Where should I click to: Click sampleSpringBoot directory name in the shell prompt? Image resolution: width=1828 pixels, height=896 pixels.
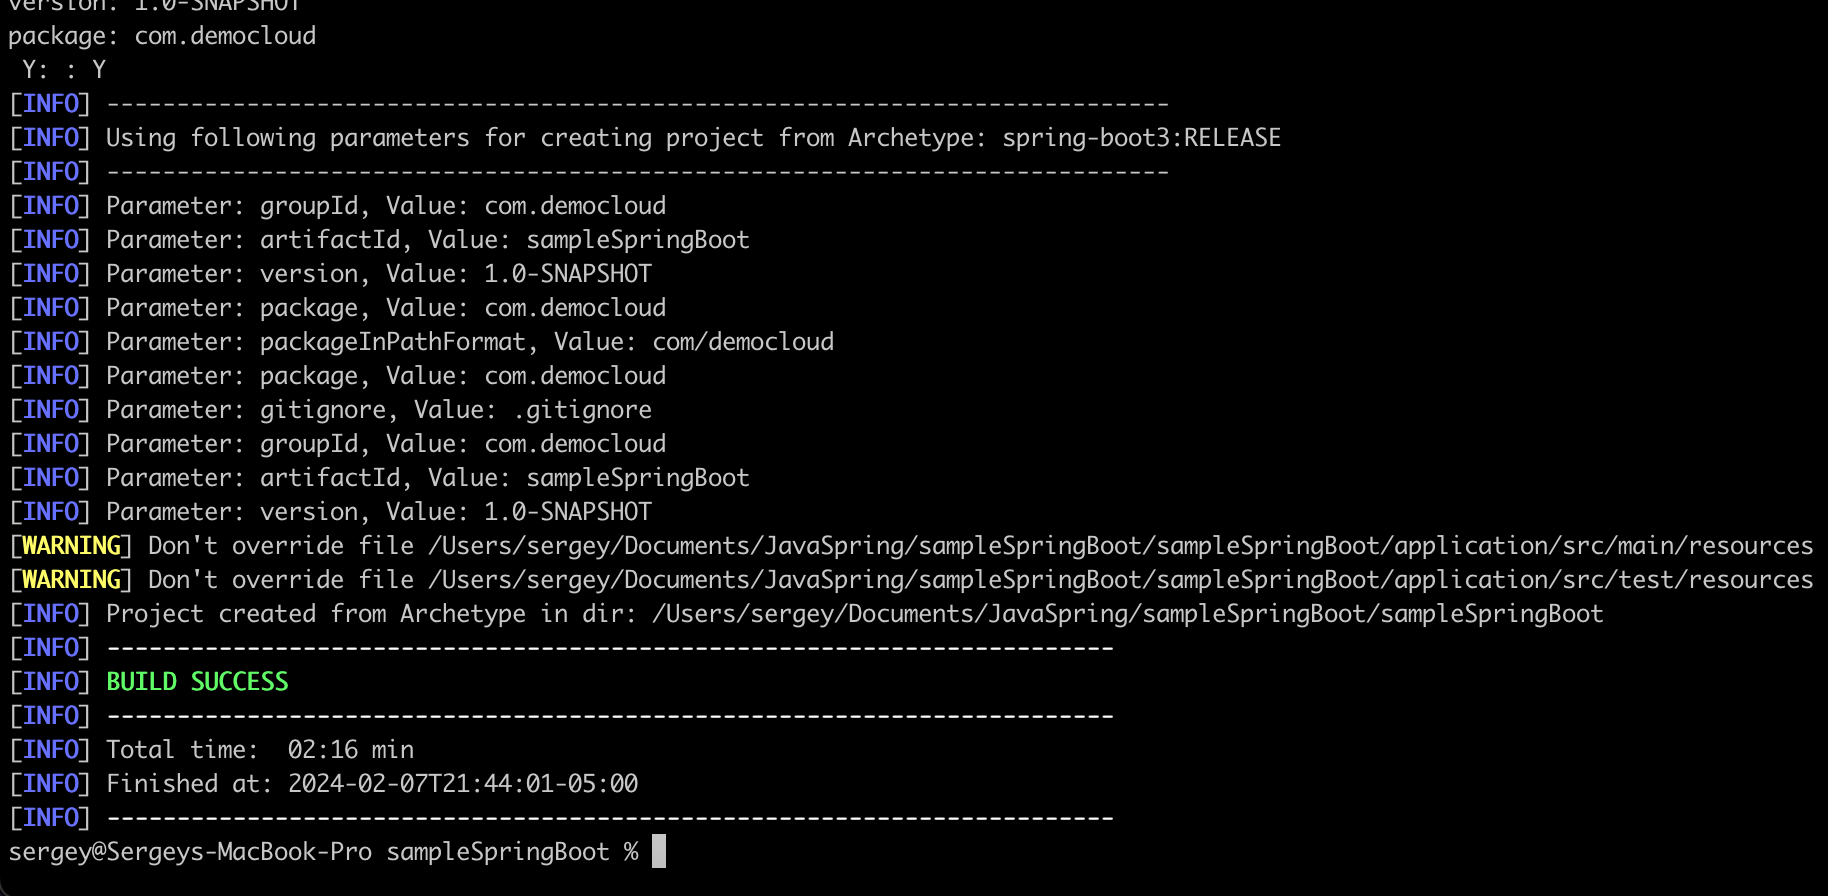[497, 852]
